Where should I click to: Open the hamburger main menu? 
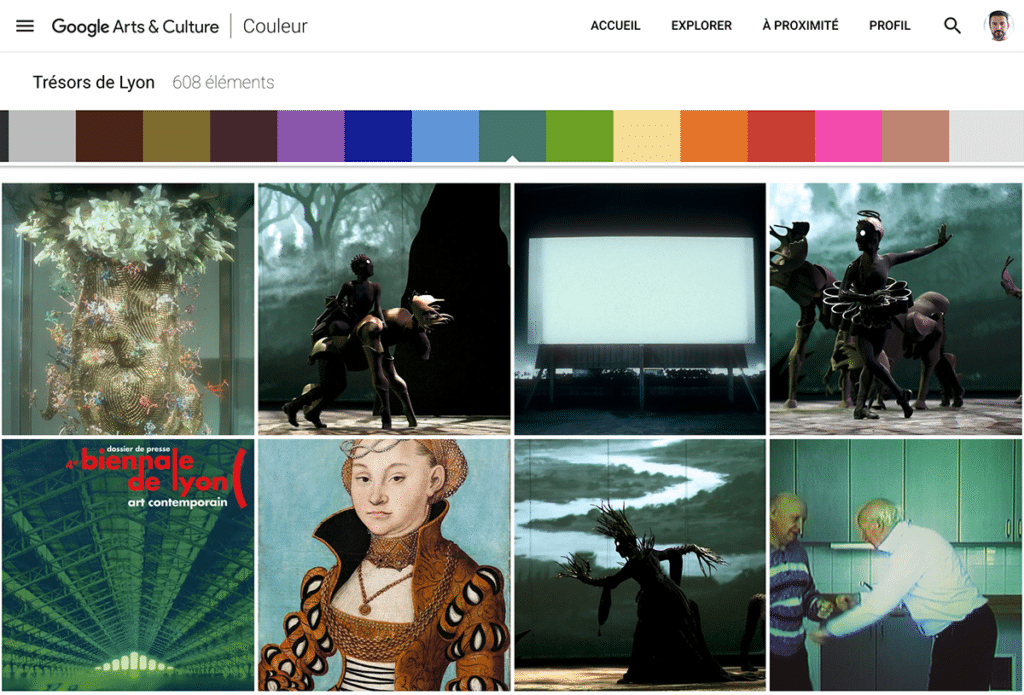point(25,26)
